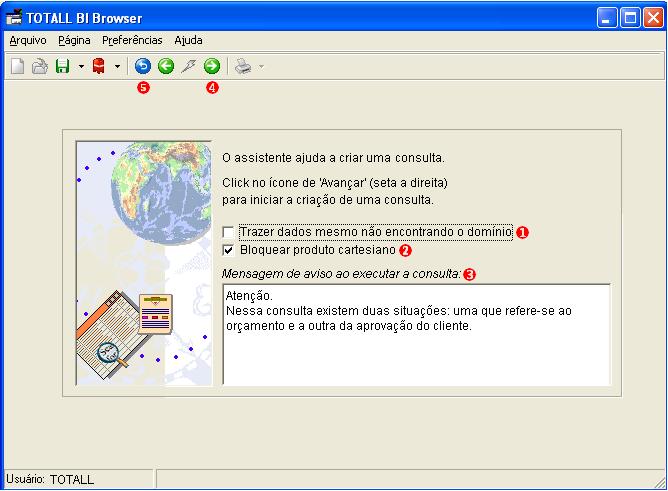The image size is (668, 491).
Task: Minimize the TOTALL BI Browser window
Action: point(607,18)
